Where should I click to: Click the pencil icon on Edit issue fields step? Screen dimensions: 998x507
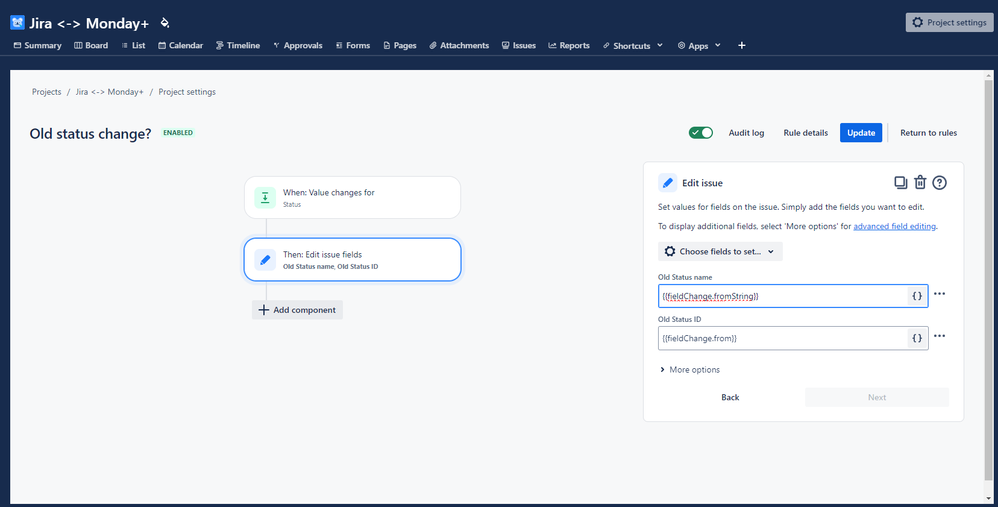[x=265, y=260]
